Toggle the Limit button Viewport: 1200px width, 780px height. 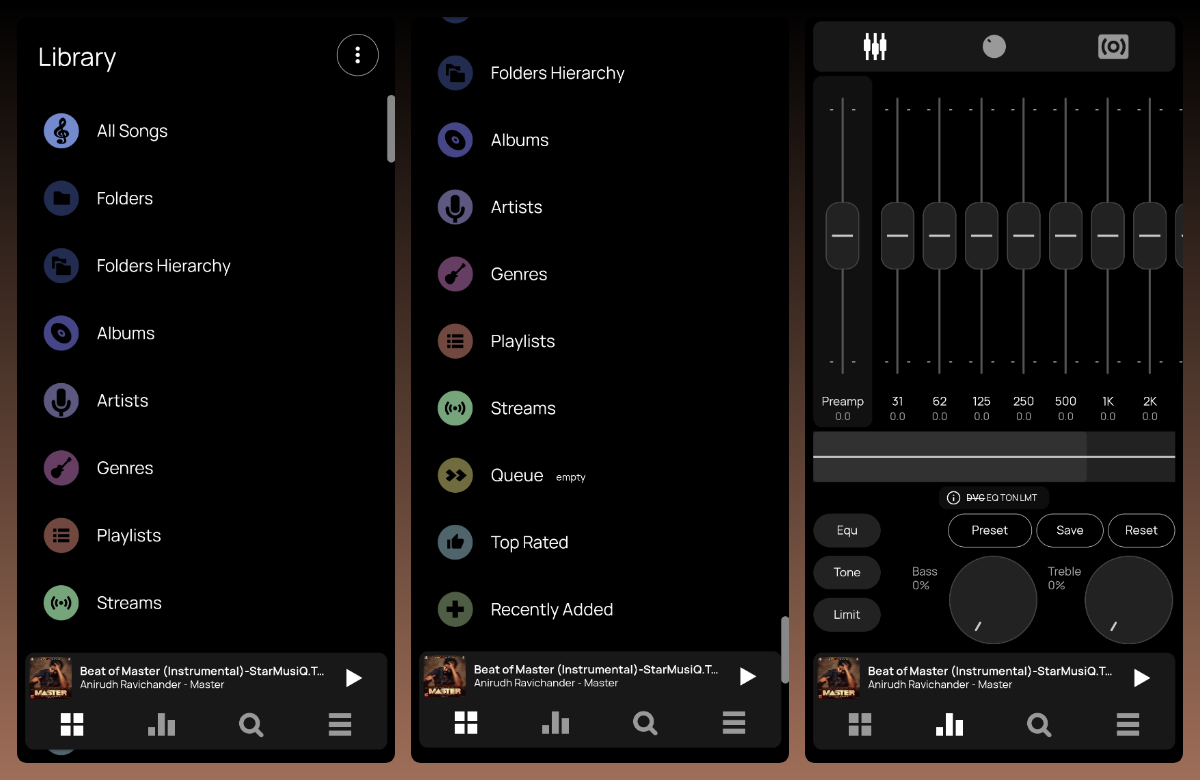tap(847, 614)
